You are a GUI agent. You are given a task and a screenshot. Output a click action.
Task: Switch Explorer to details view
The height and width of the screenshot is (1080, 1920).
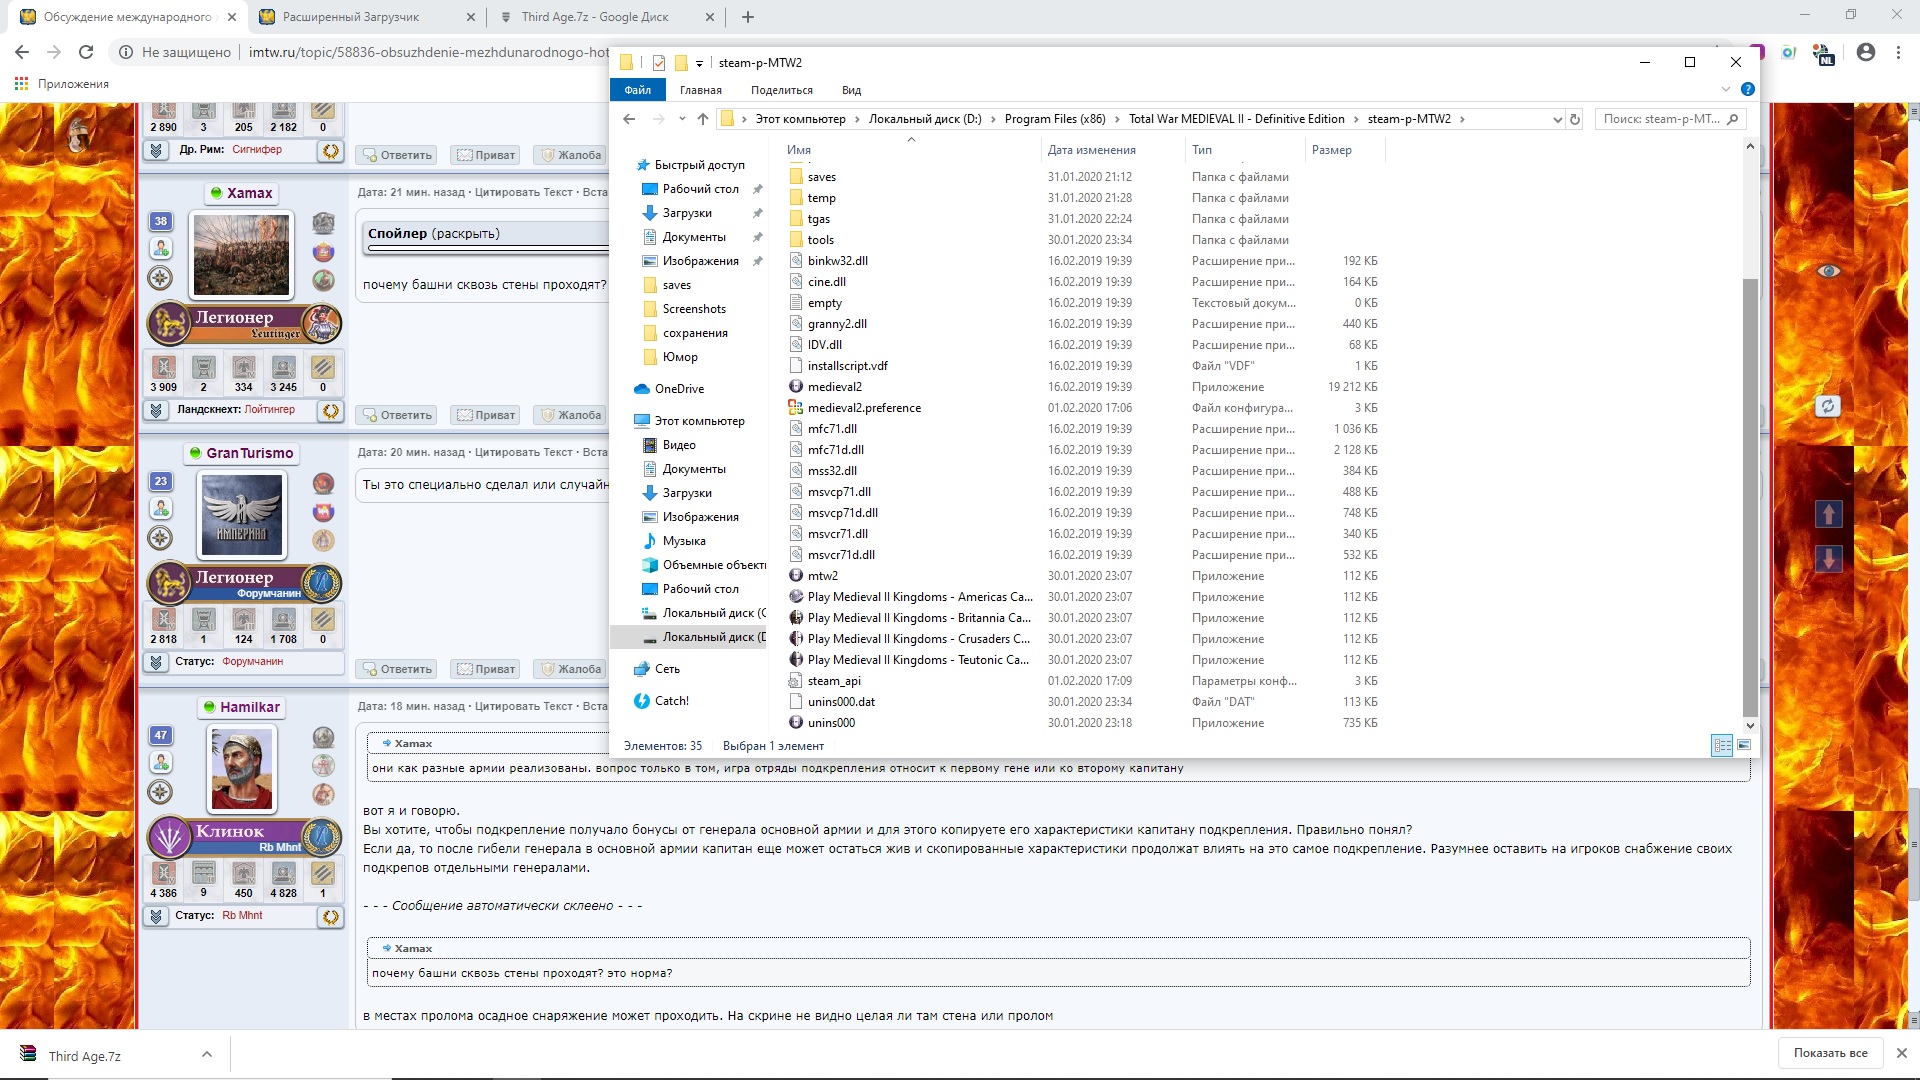[1722, 745]
